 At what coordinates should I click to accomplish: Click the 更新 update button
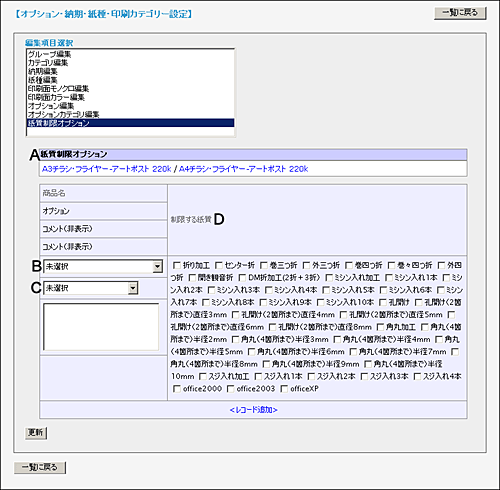[36, 433]
